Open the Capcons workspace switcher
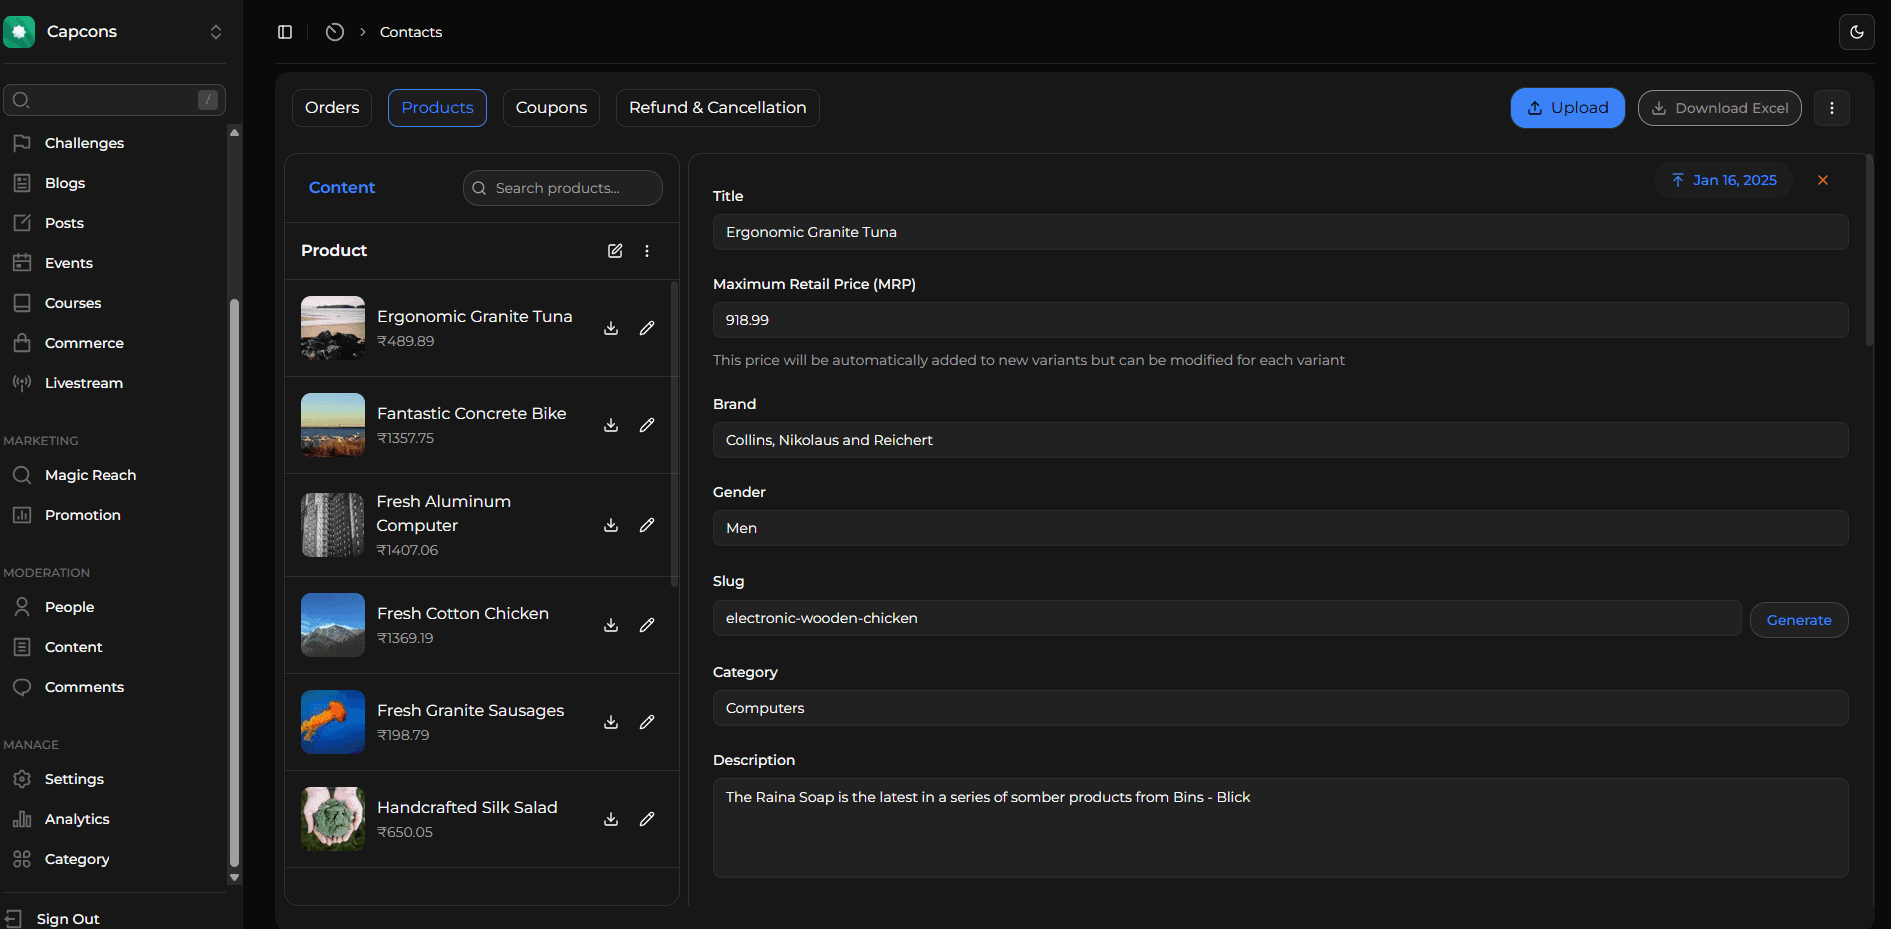1891x929 pixels. pos(114,32)
